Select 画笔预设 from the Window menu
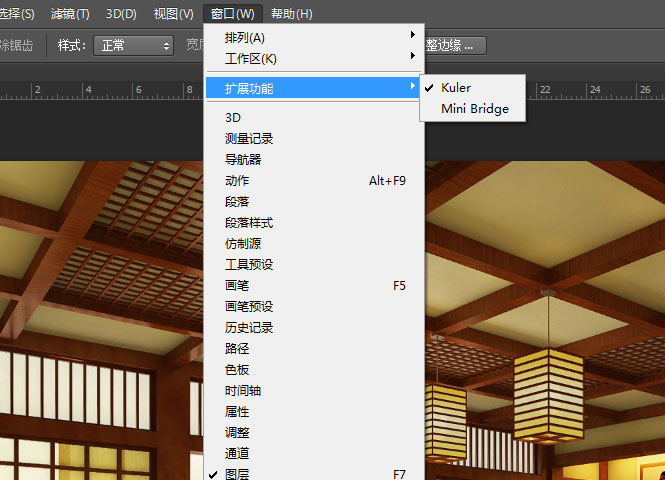Image resolution: width=665 pixels, height=480 pixels. pyautogui.click(x=249, y=306)
